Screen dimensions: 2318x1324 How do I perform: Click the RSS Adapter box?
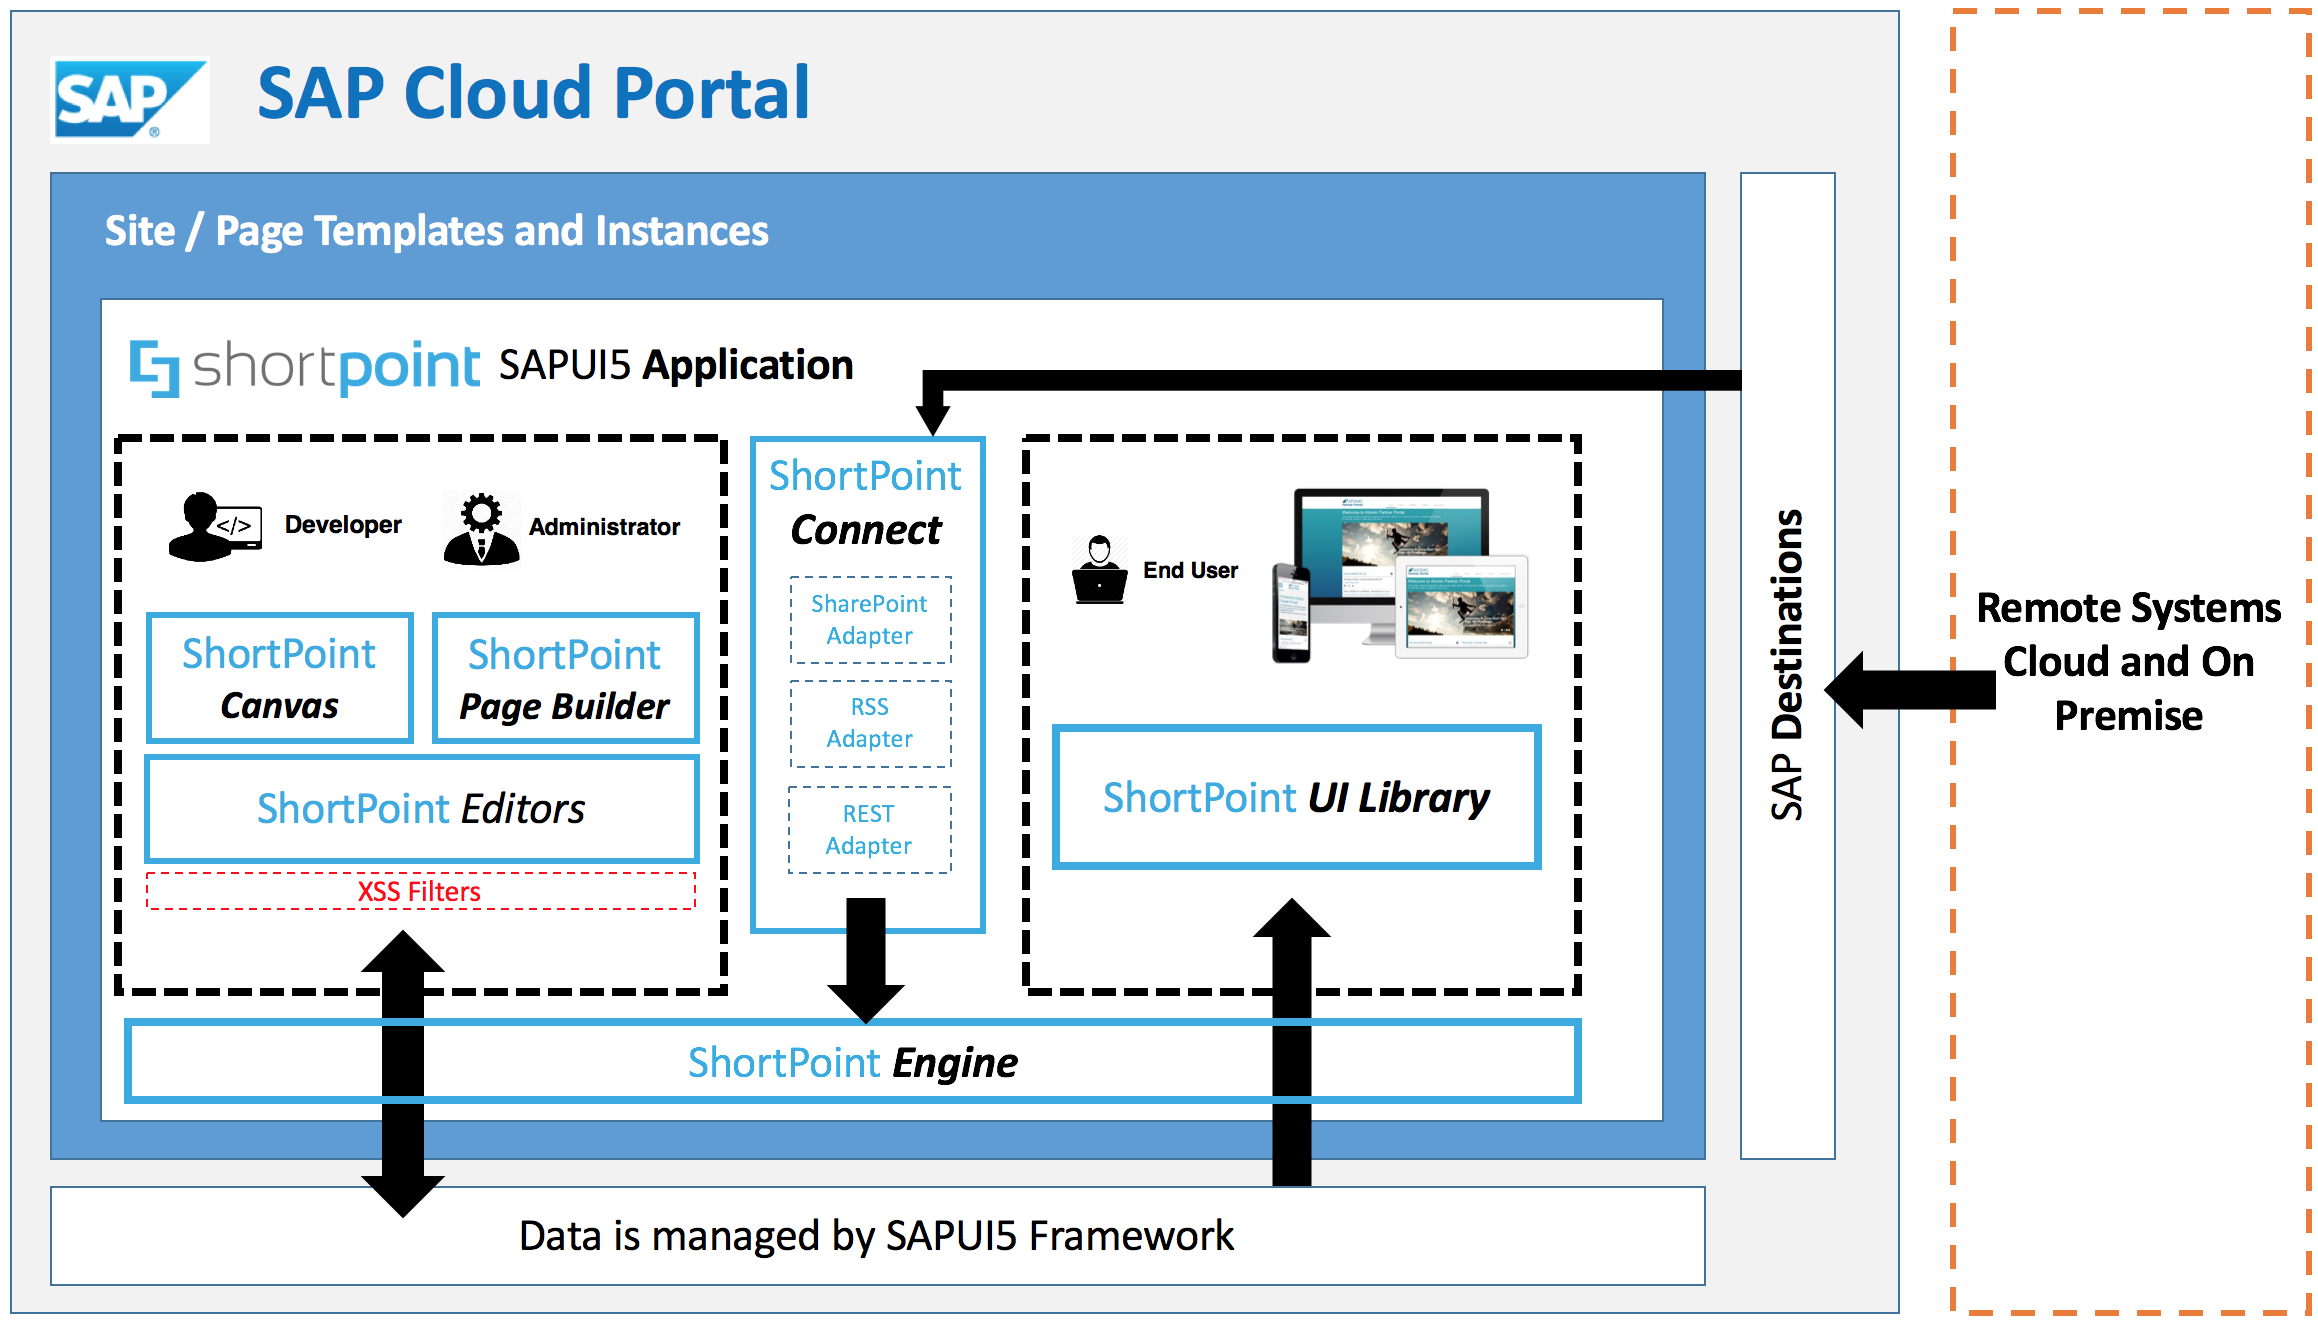pos(870,723)
